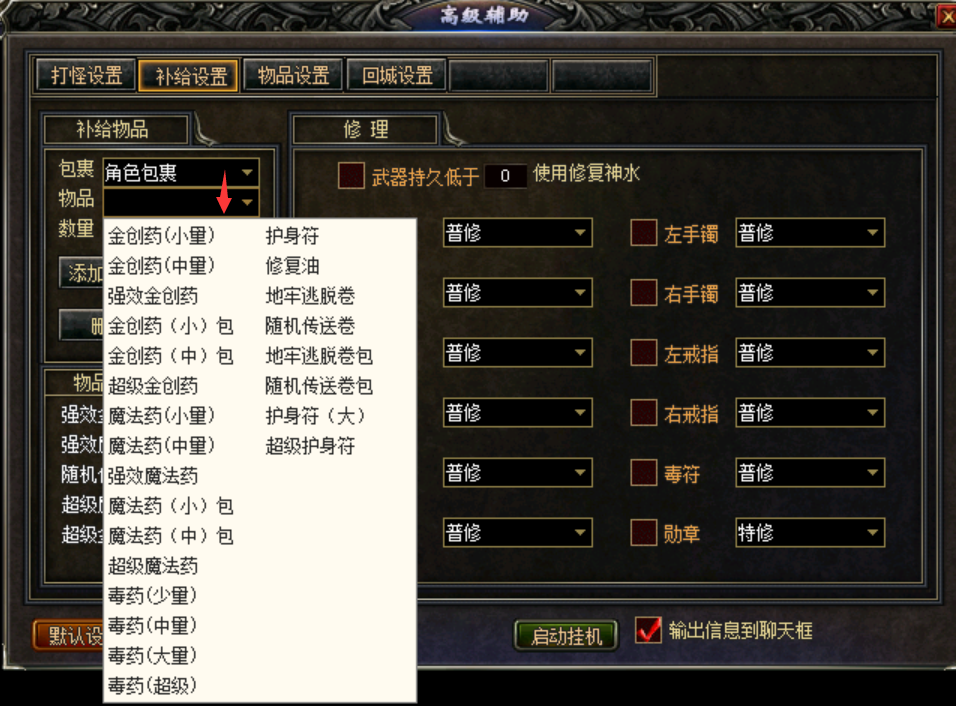956x706 pixels.
Task: Select 随机传送卷 in the list
Action: pyautogui.click(x=310, y=326)
